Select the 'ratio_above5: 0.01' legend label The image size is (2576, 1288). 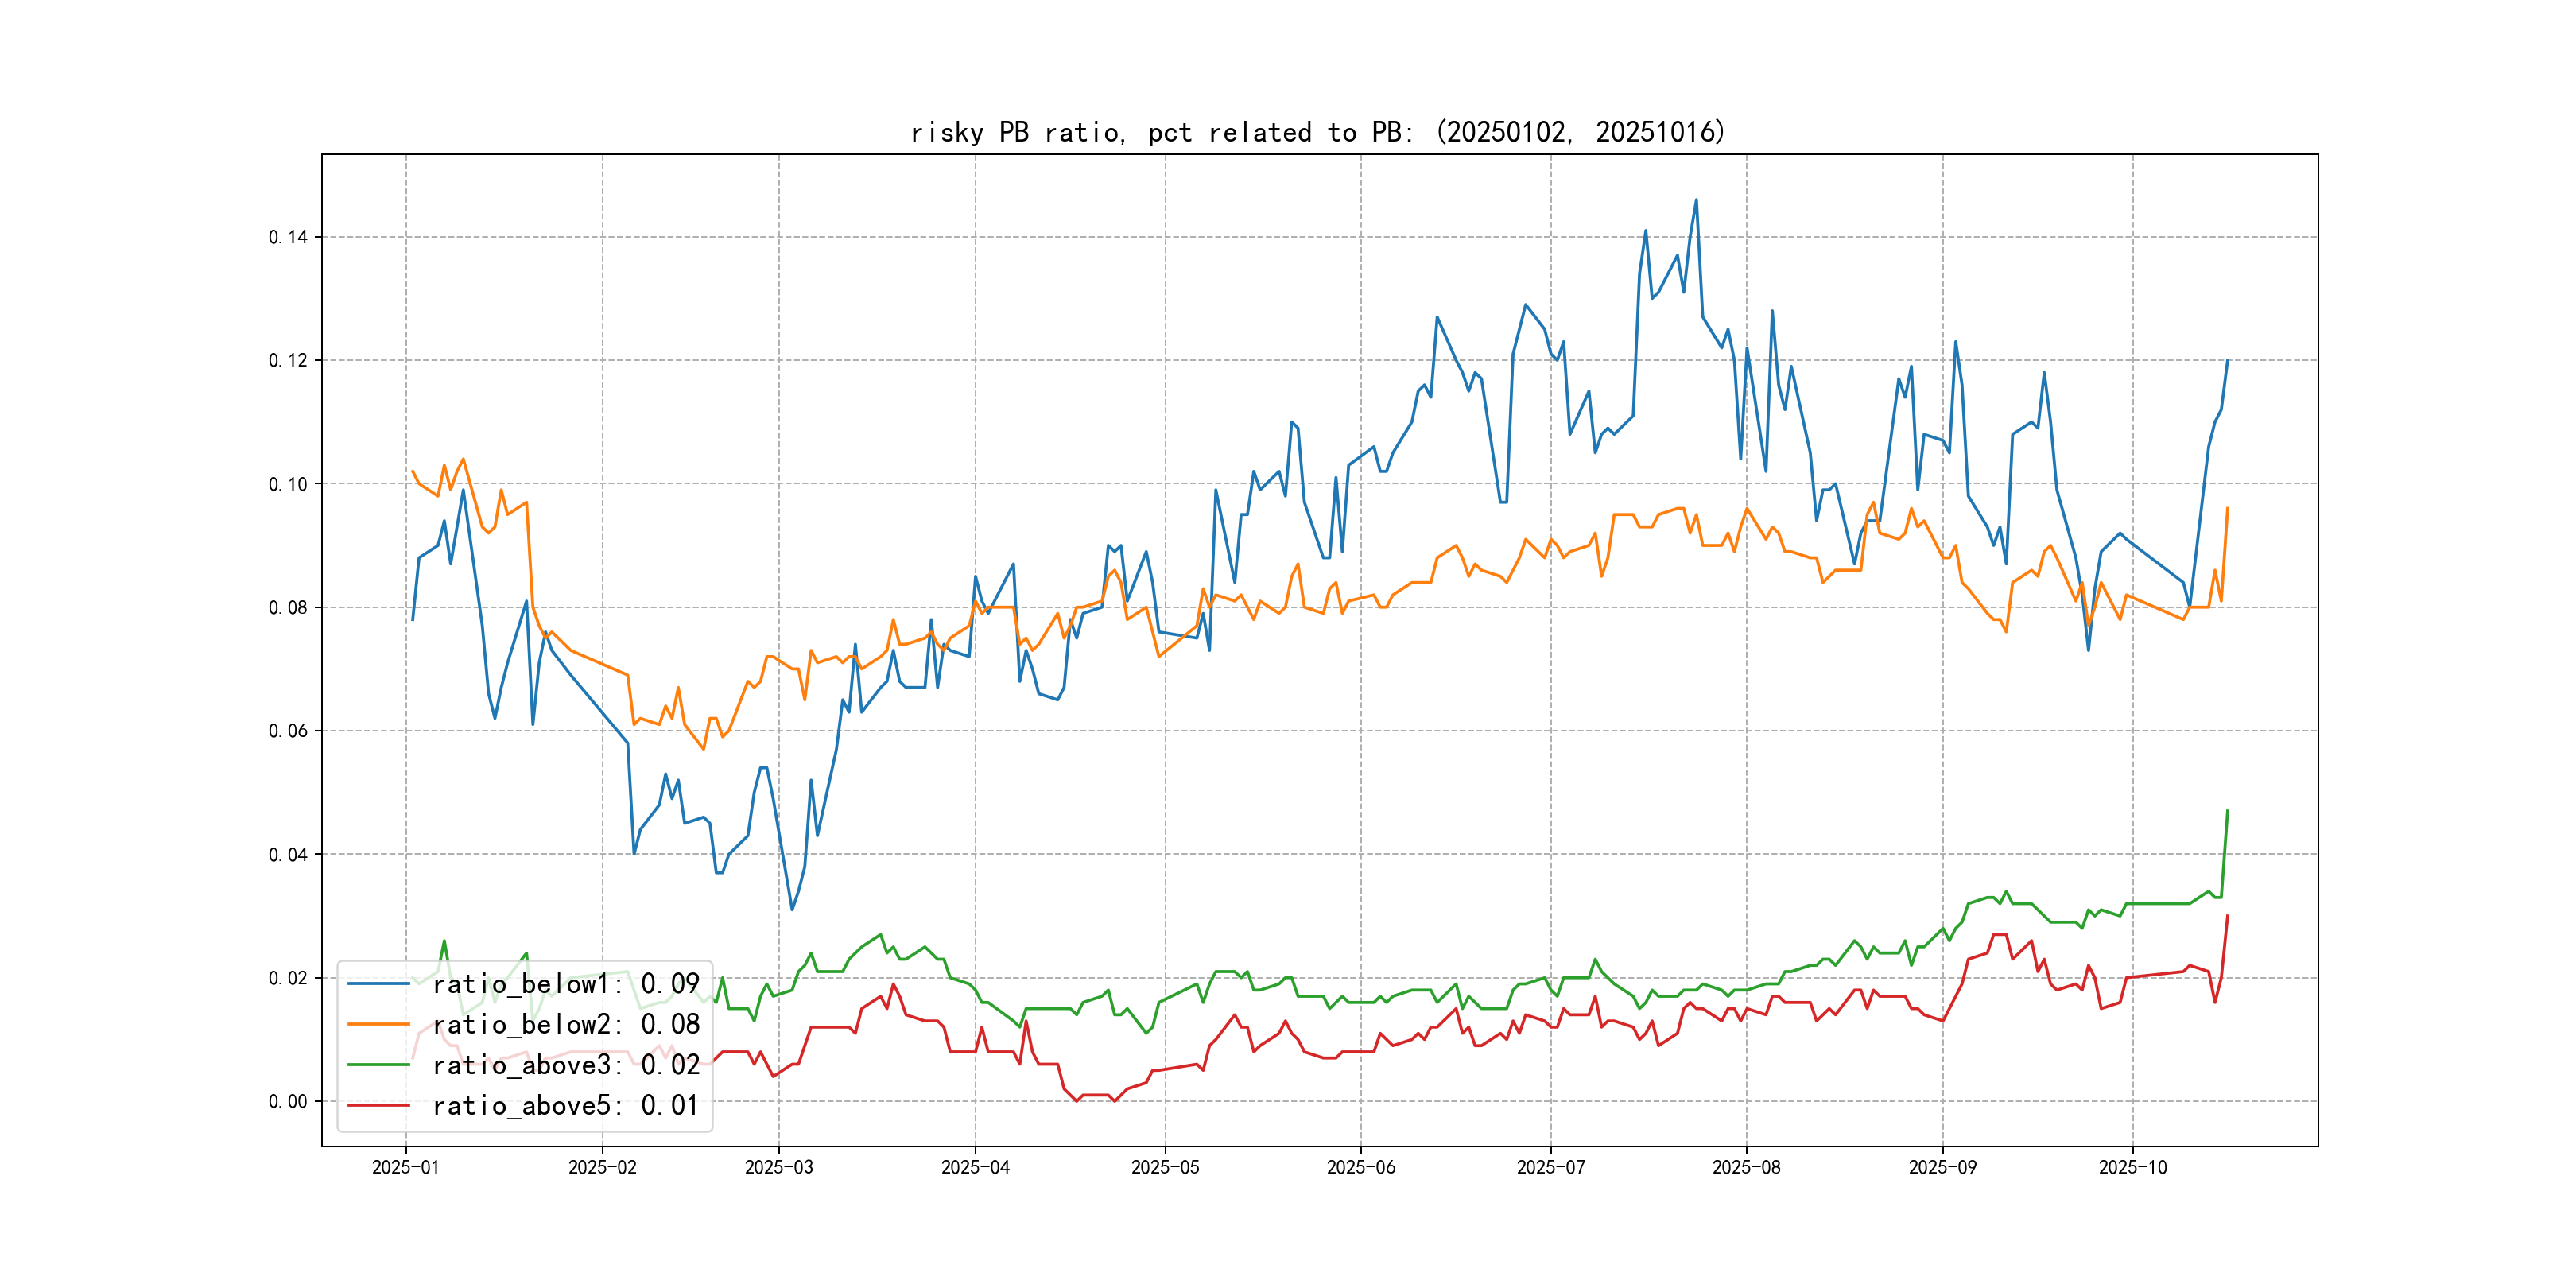(x=565, y=1105)
